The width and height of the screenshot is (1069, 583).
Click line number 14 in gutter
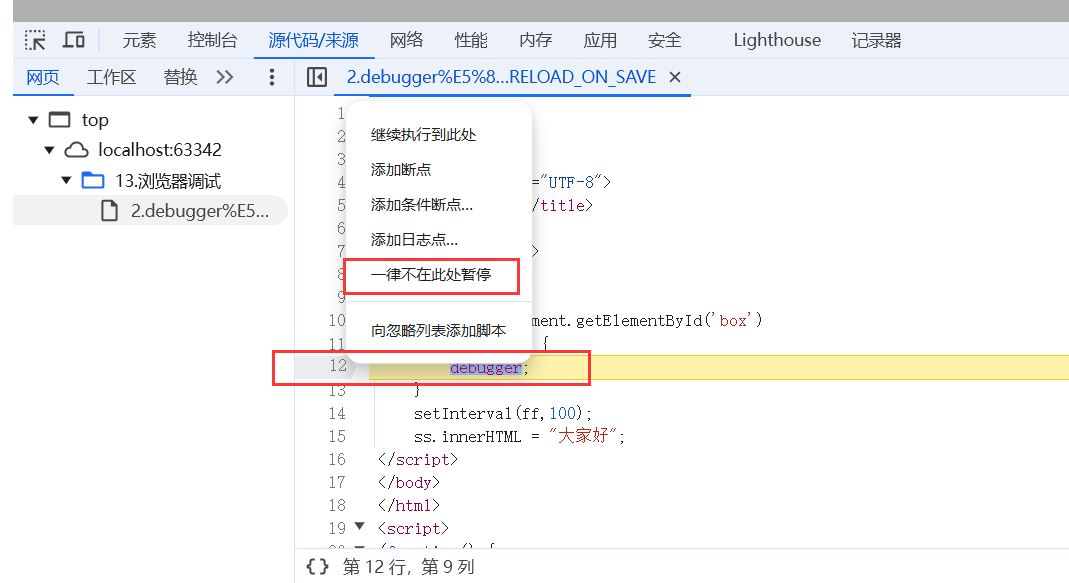click(x=337, y=413)
